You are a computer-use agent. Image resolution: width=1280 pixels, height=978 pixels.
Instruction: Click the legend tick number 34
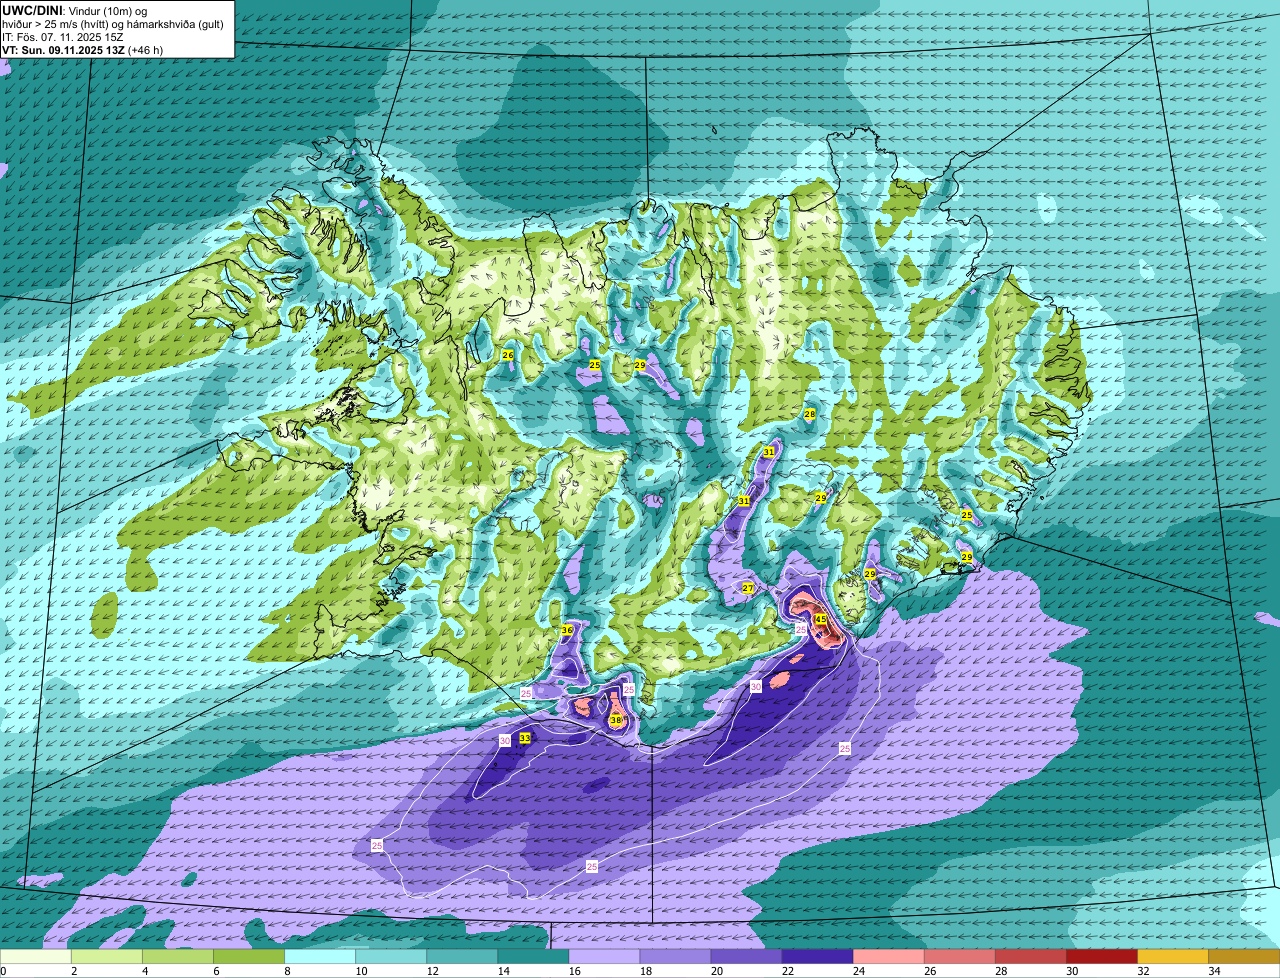[x=1212, y=971]
